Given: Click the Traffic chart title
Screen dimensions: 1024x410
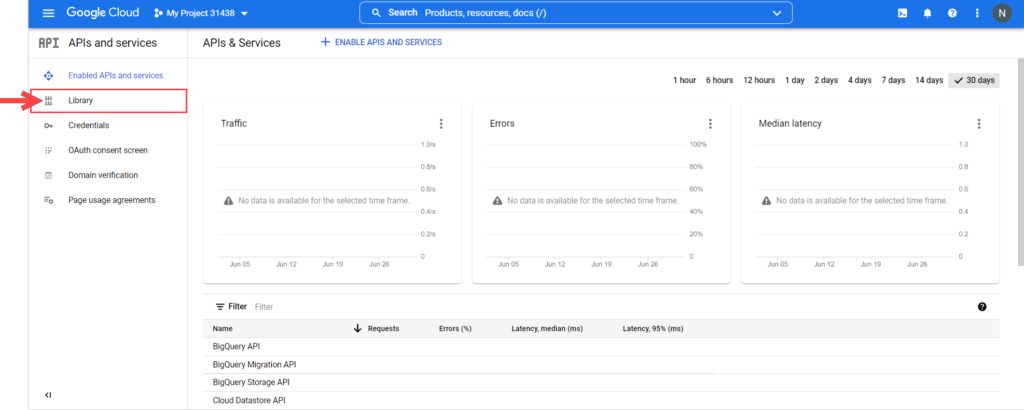Looking at the screenshot, I should pos(234,123).
